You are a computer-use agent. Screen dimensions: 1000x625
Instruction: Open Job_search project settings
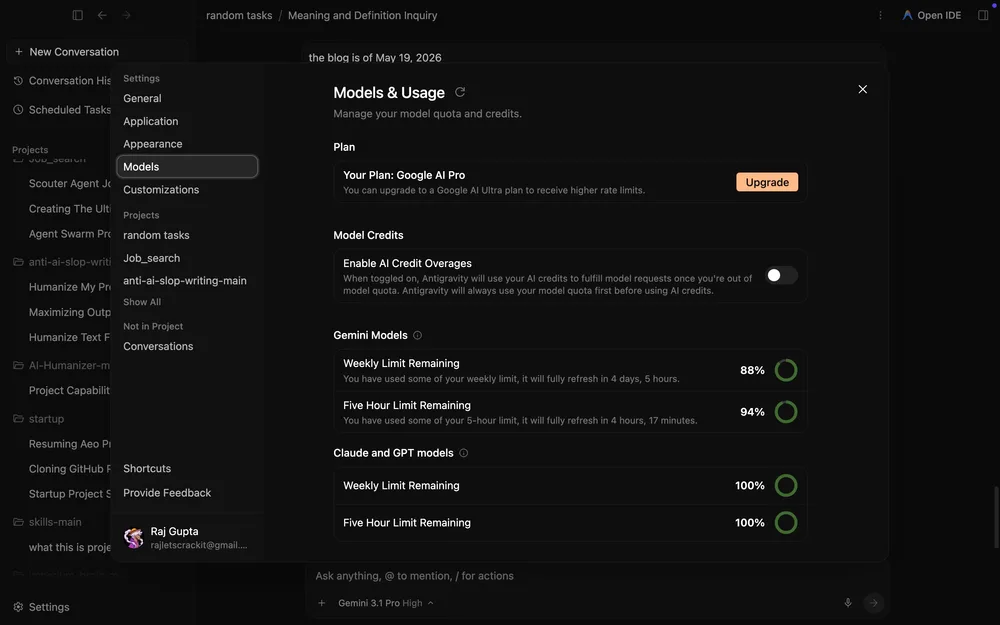[x=187, y=258]
